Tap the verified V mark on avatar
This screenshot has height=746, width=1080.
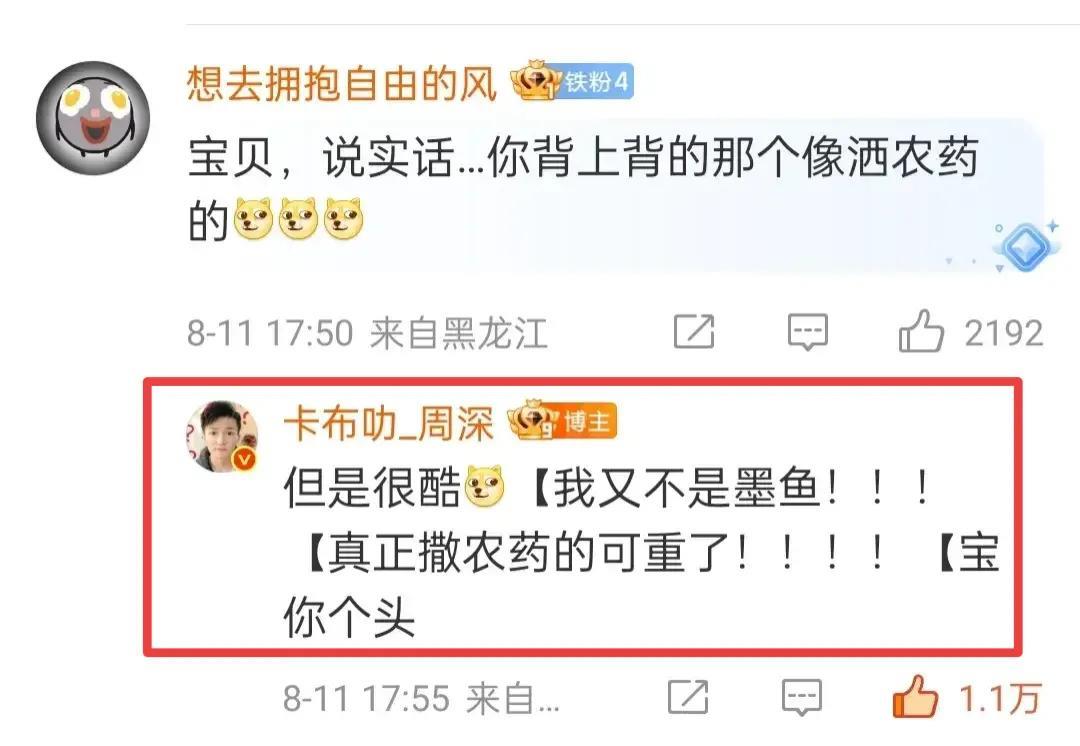244,459
